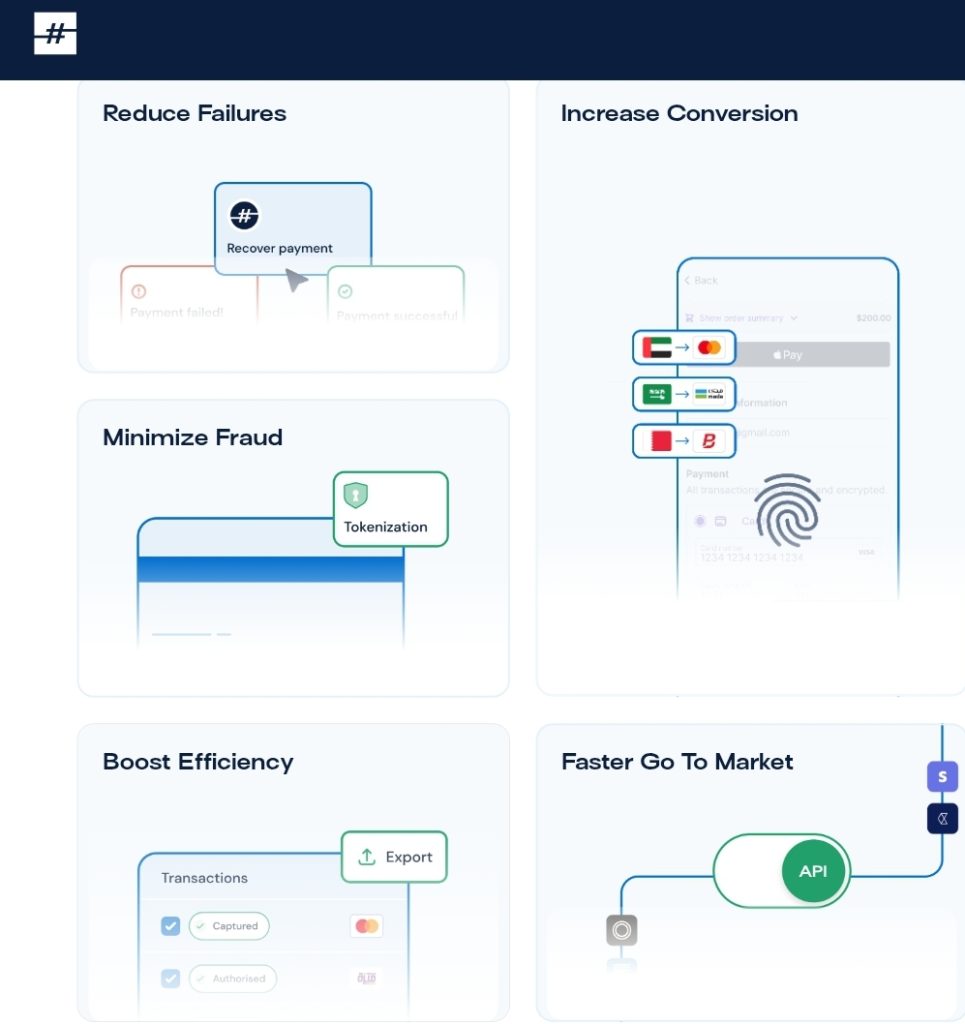Click the hashtag icon on the Recover payment card

pyautogui.click(x=243, y=215)
